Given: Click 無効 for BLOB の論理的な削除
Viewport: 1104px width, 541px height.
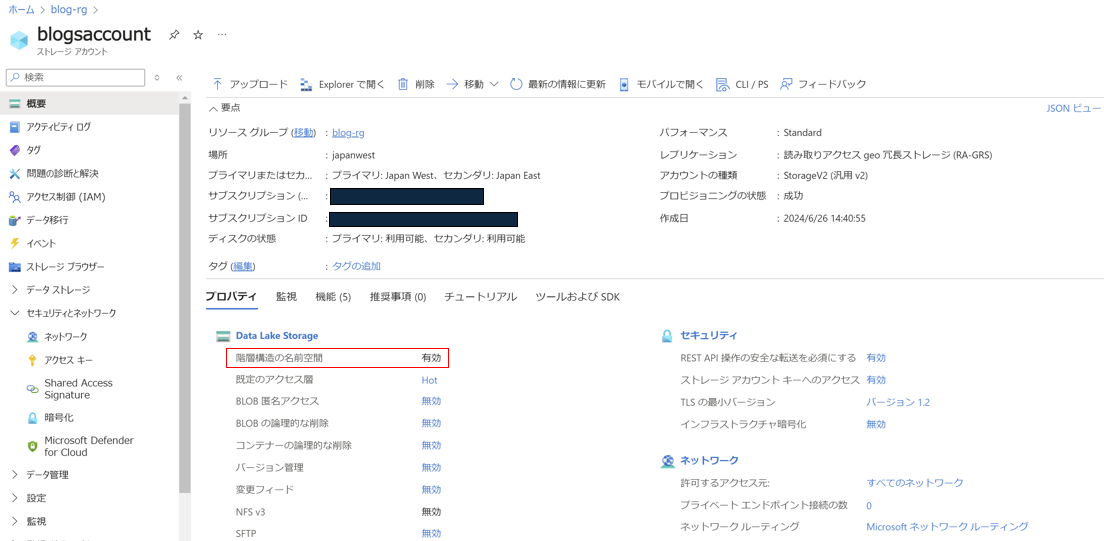Looking at the screenshot, I should pyautogui.click(x=432, y=423).
